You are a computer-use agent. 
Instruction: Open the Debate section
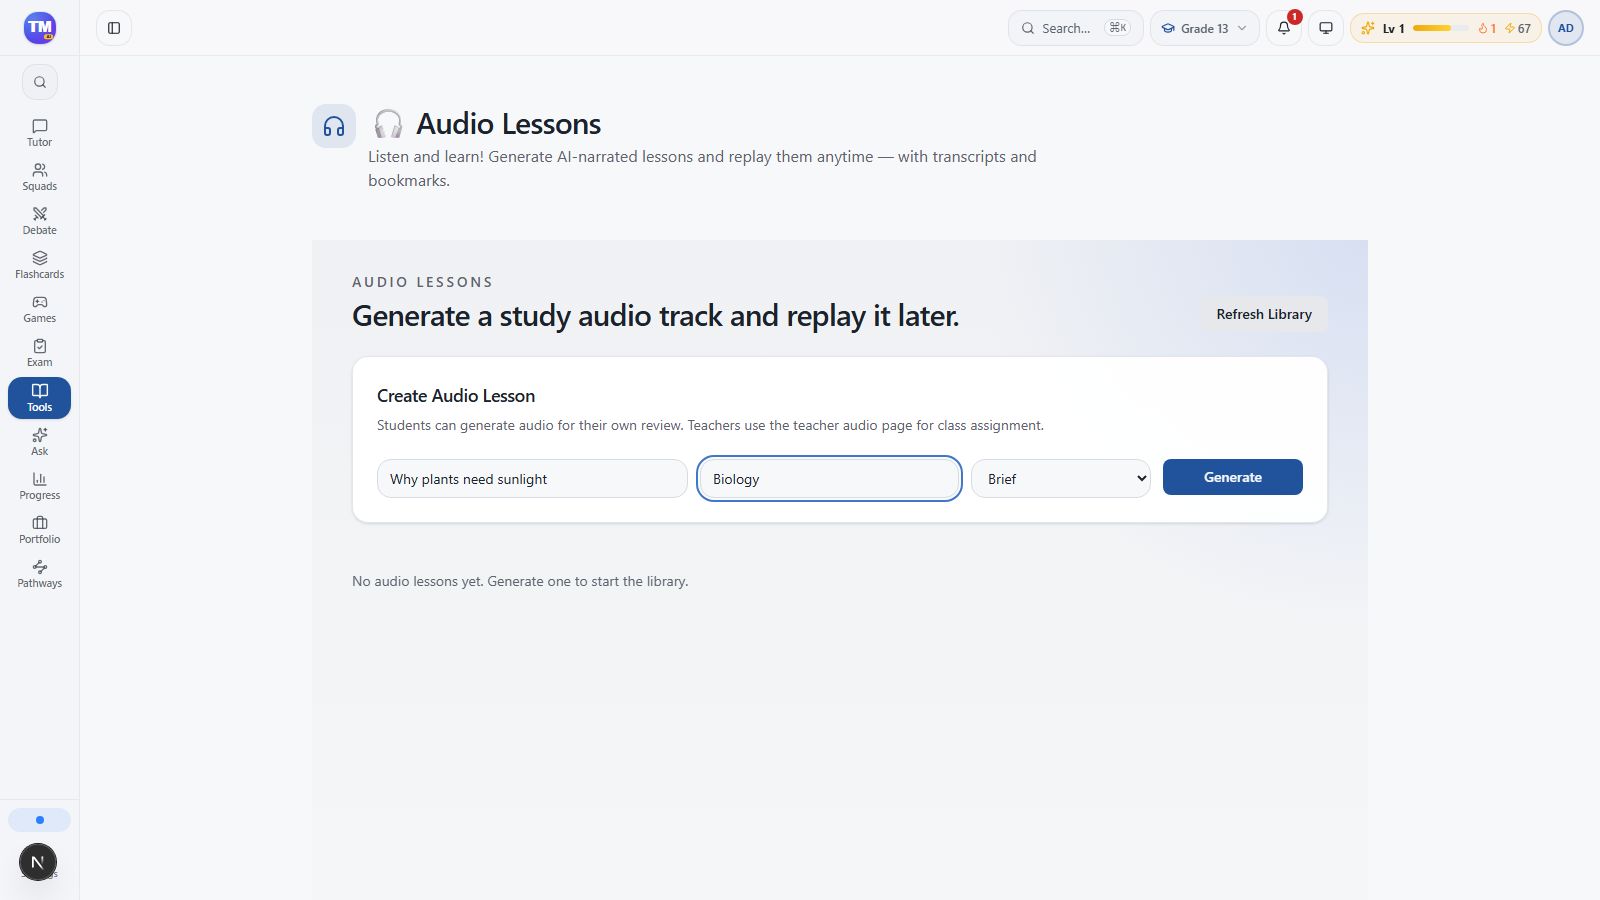tap(40, 221)
